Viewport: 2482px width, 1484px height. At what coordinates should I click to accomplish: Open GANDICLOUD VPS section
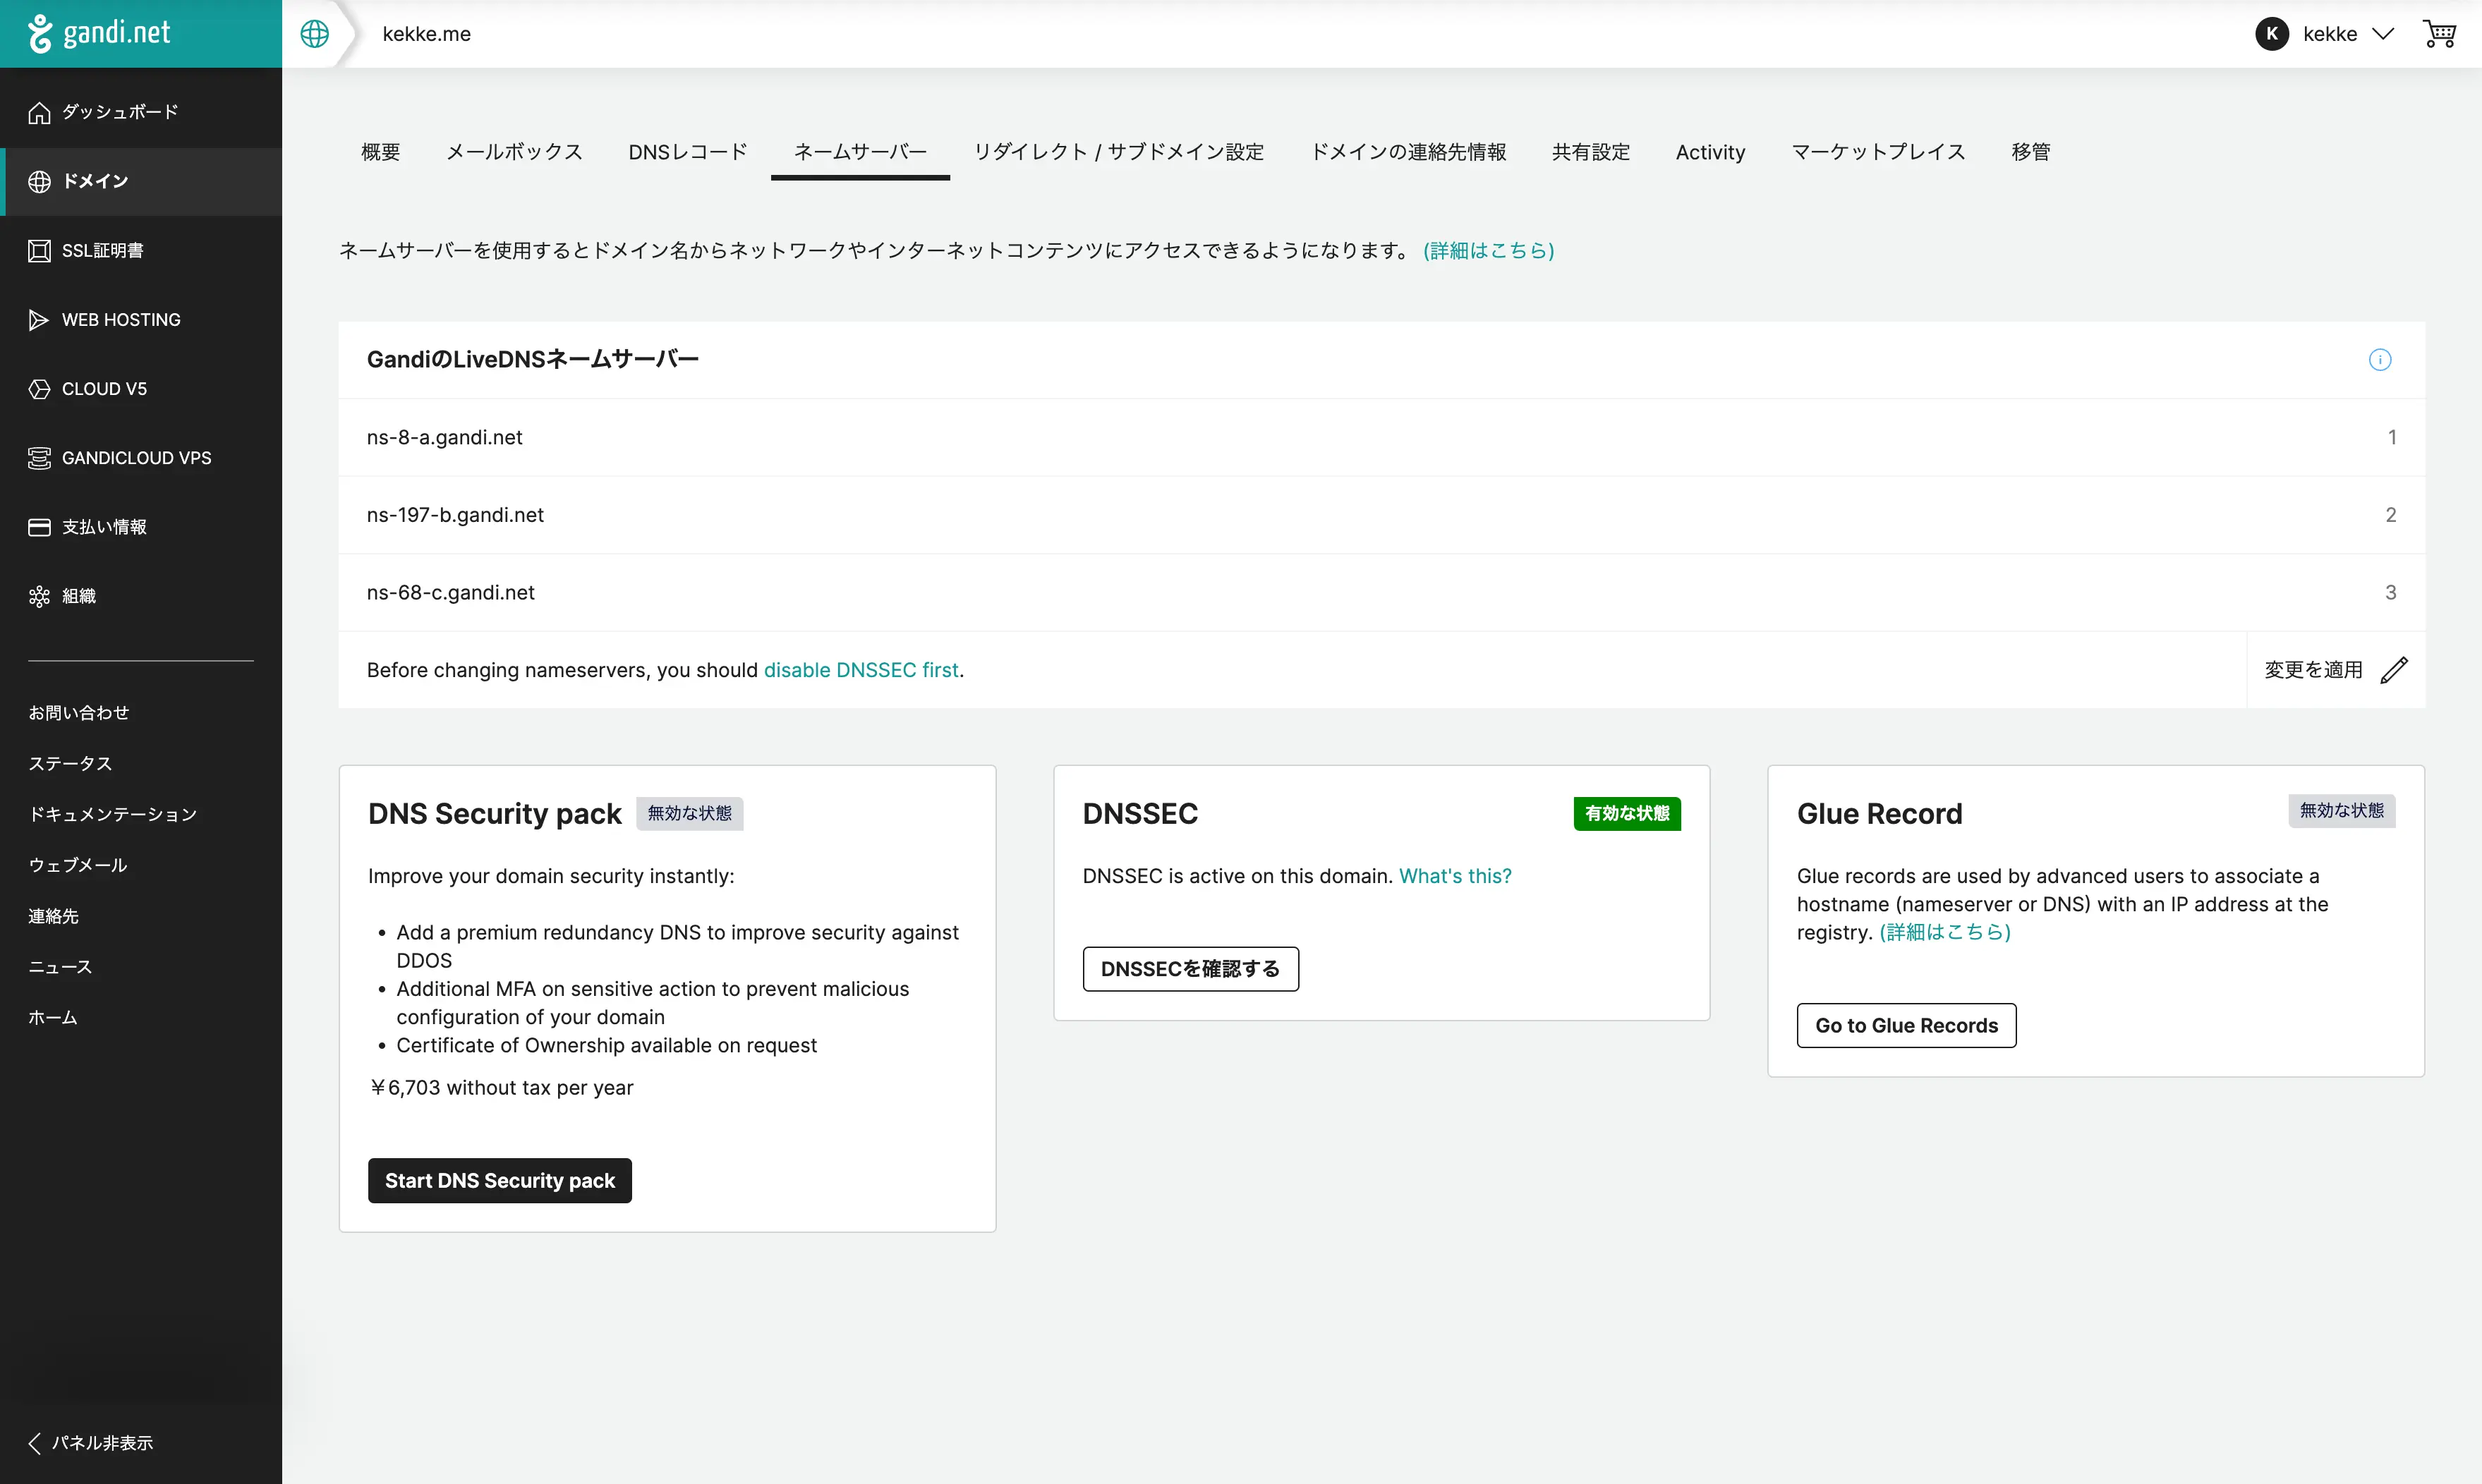click(x=141, y=457)
